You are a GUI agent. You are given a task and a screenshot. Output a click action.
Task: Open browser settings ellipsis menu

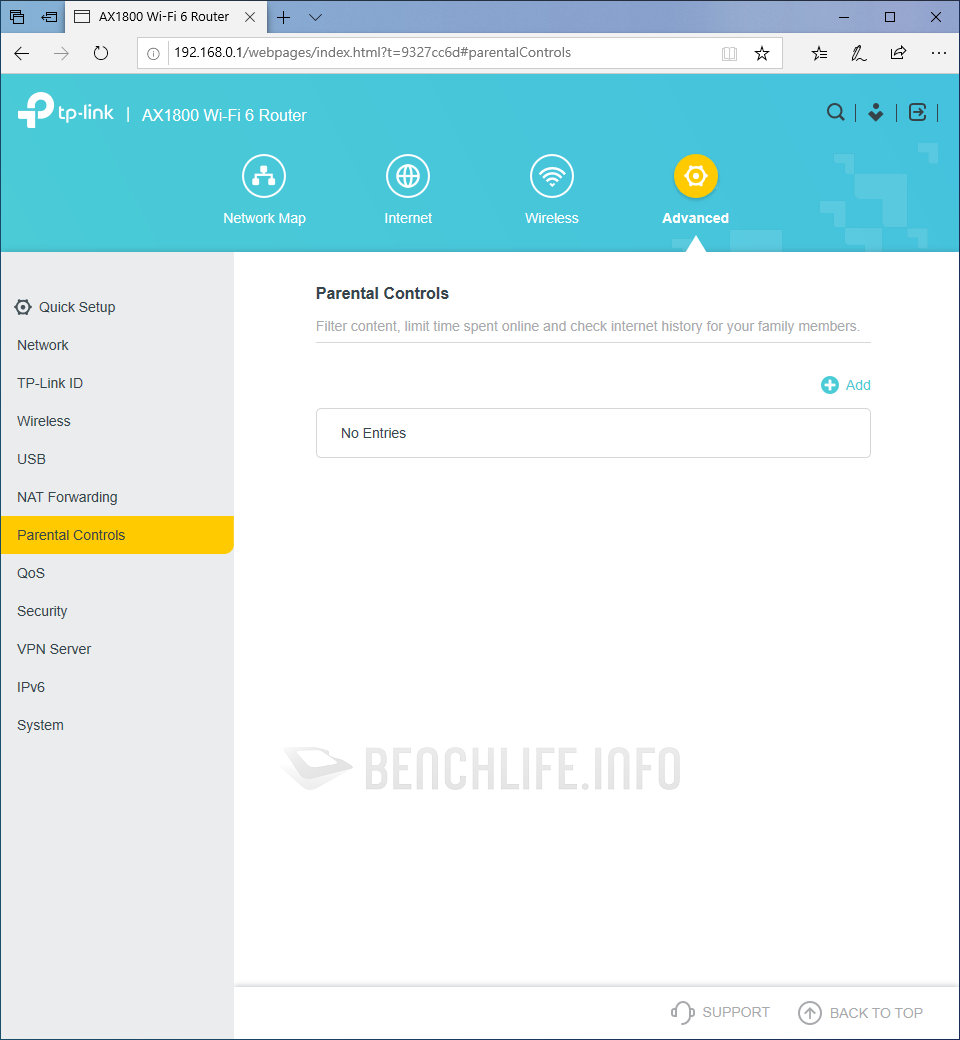(938, 53)
